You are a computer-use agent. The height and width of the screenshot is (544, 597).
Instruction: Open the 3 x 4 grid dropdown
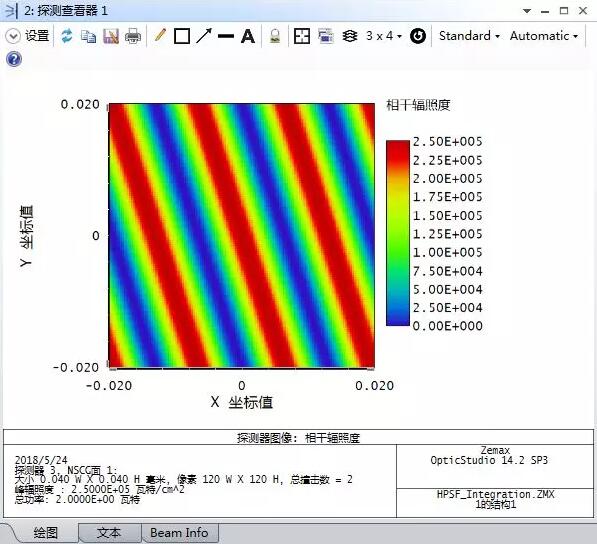[x=384, y=36]
